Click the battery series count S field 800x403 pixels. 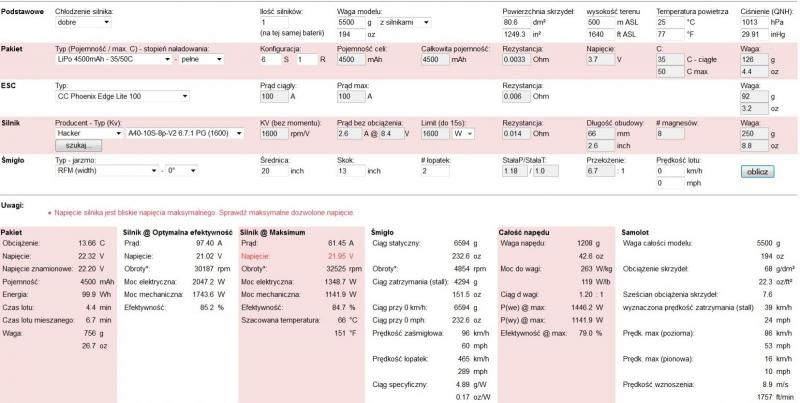tap(268, 60)
